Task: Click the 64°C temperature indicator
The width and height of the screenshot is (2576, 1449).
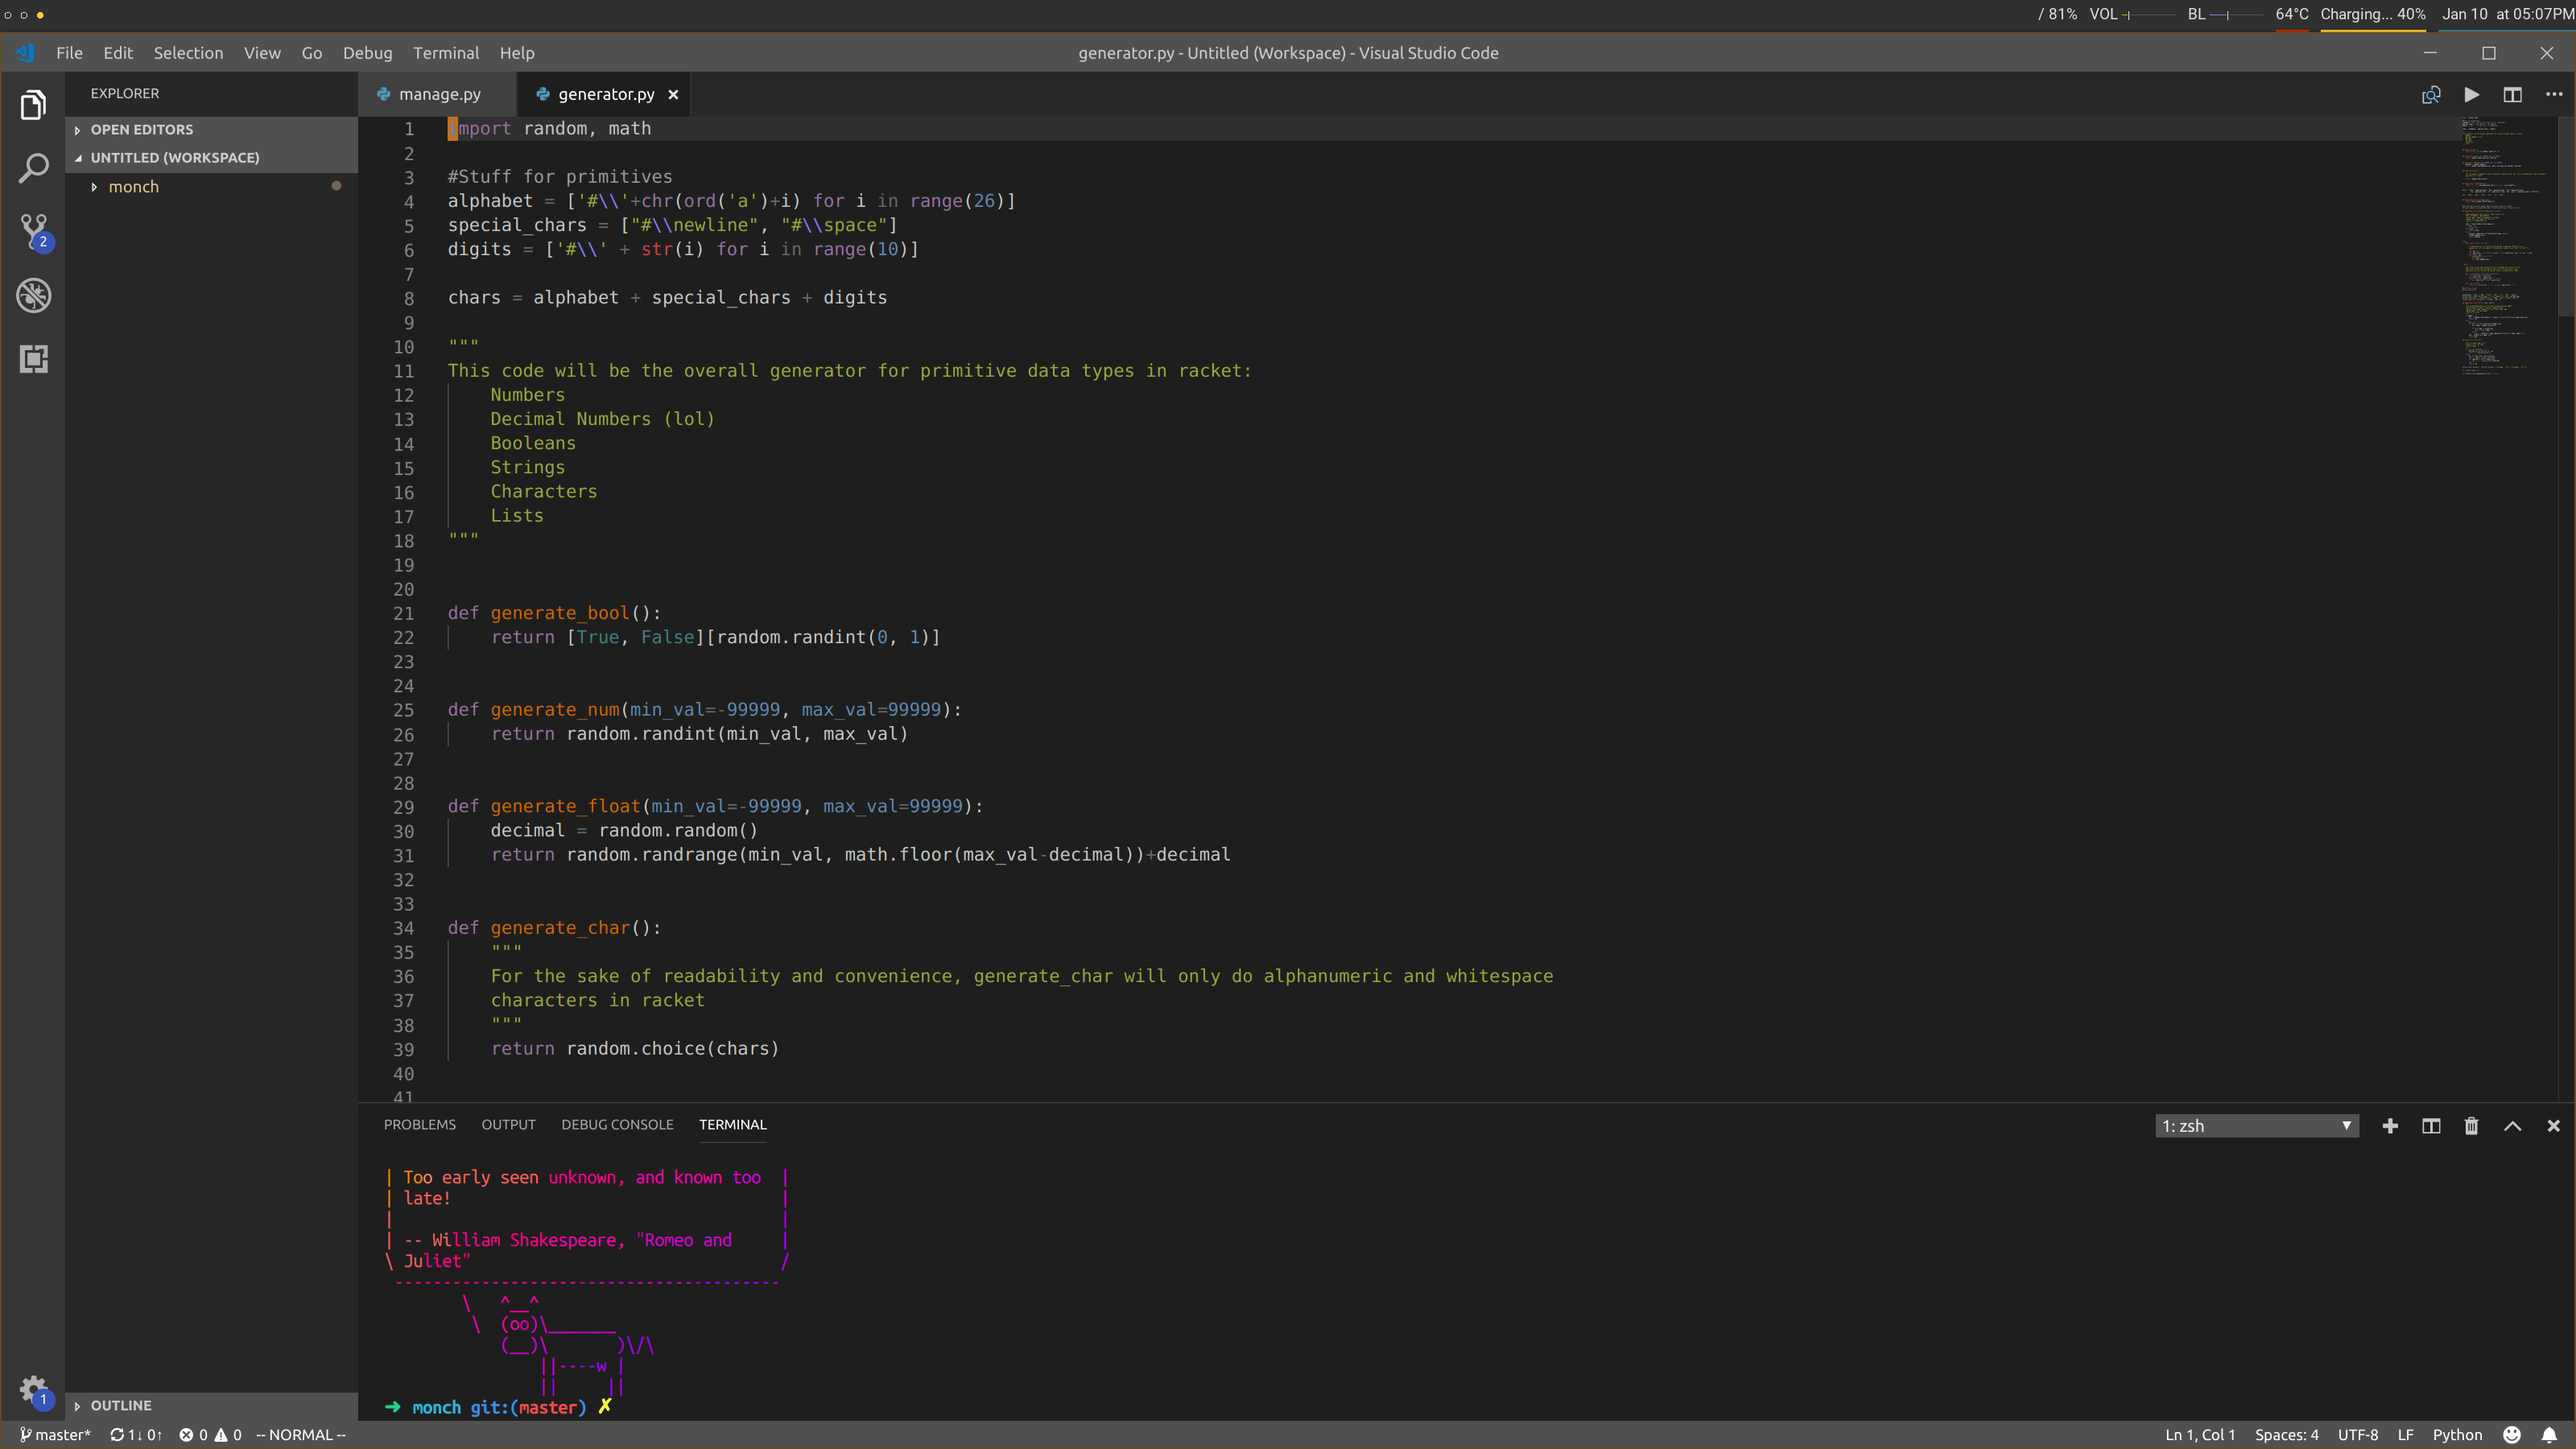Action: [x=2292, y=14]
